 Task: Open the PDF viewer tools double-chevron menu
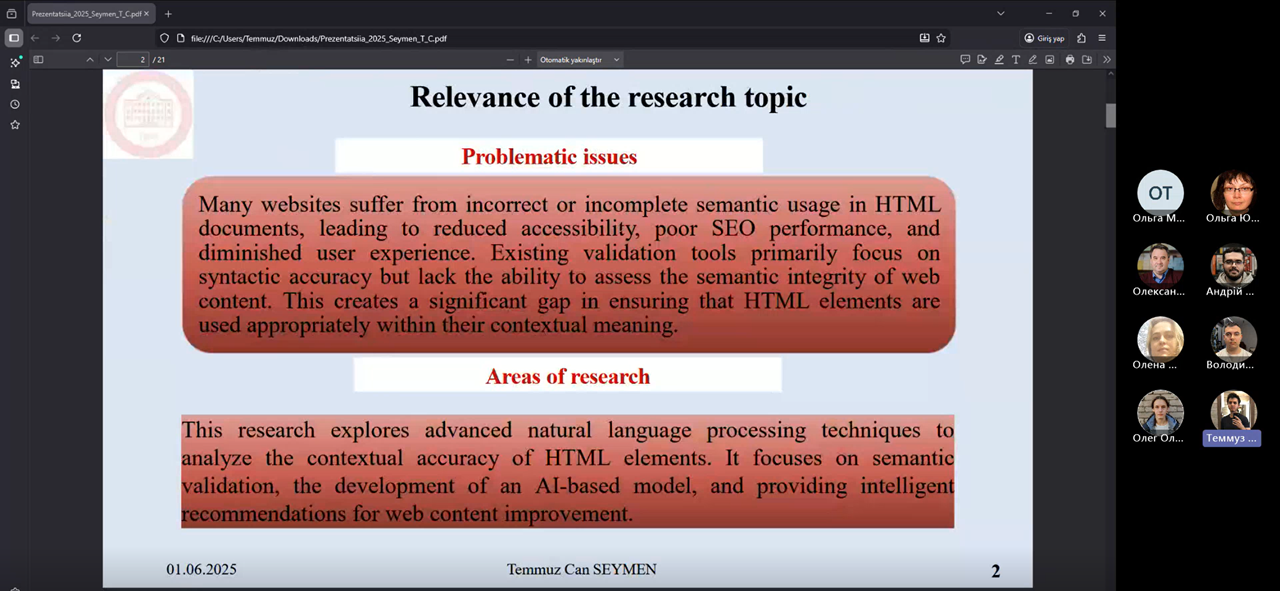[x=1106, y=60]
